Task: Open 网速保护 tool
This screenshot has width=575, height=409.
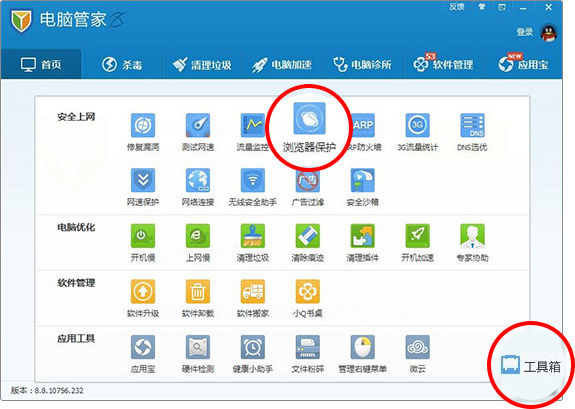Action: click(x=143, y=187)
